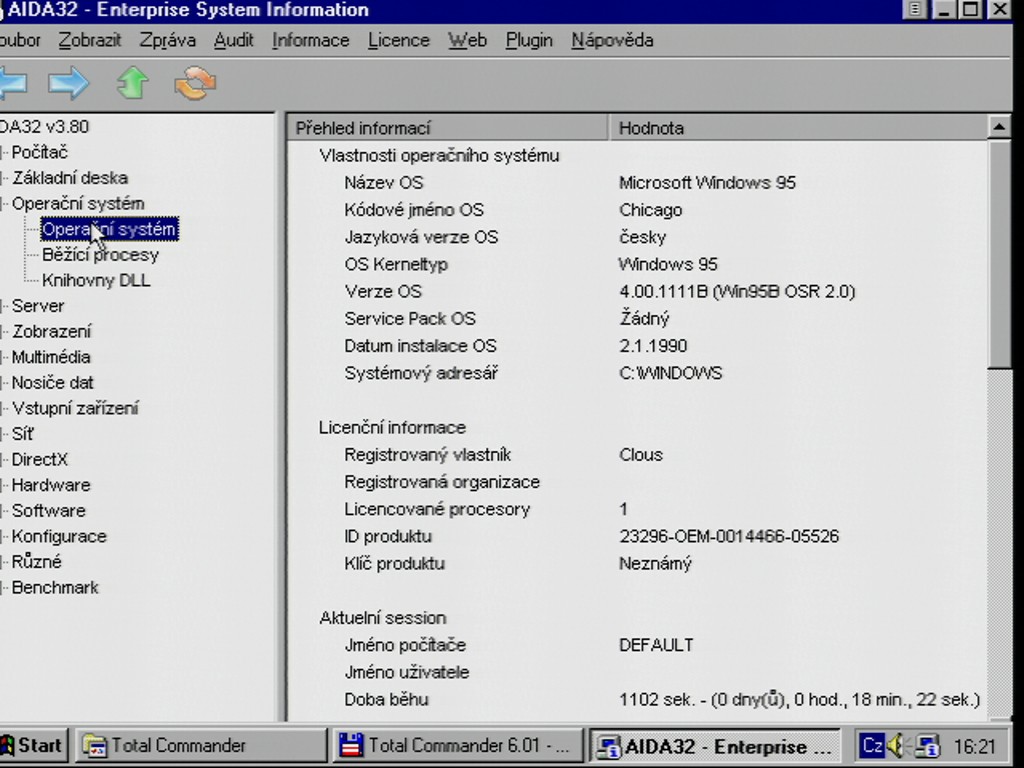This screenshot has height=768, width=1024.
Task: Select Počítač in the tree
Action: 39,152
